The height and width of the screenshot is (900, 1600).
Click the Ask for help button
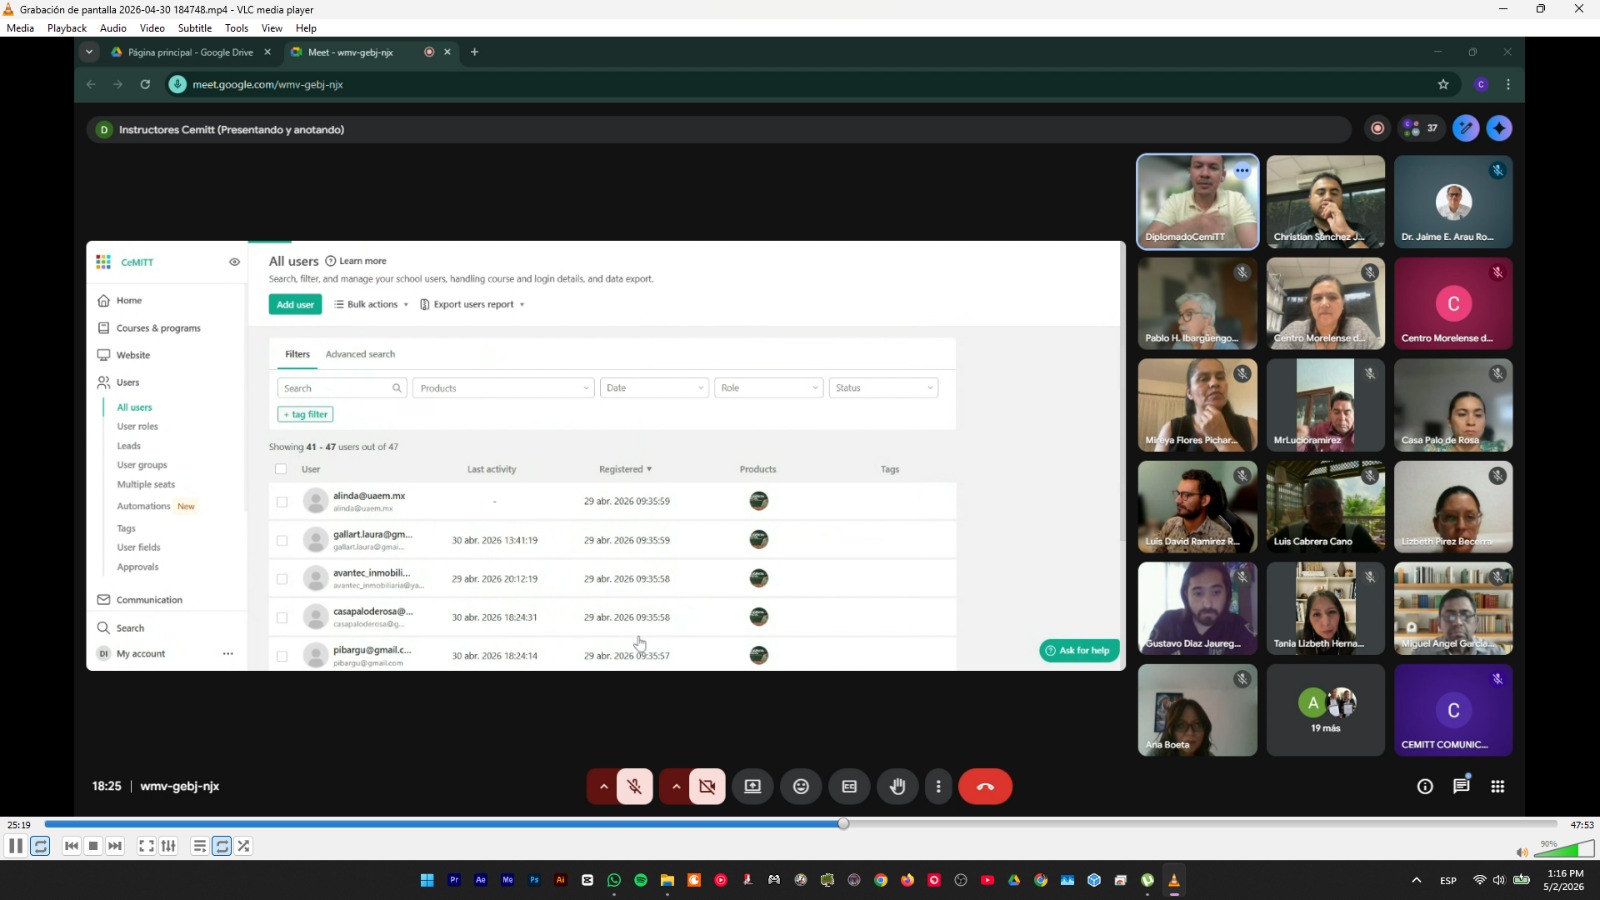[1078, 651]
